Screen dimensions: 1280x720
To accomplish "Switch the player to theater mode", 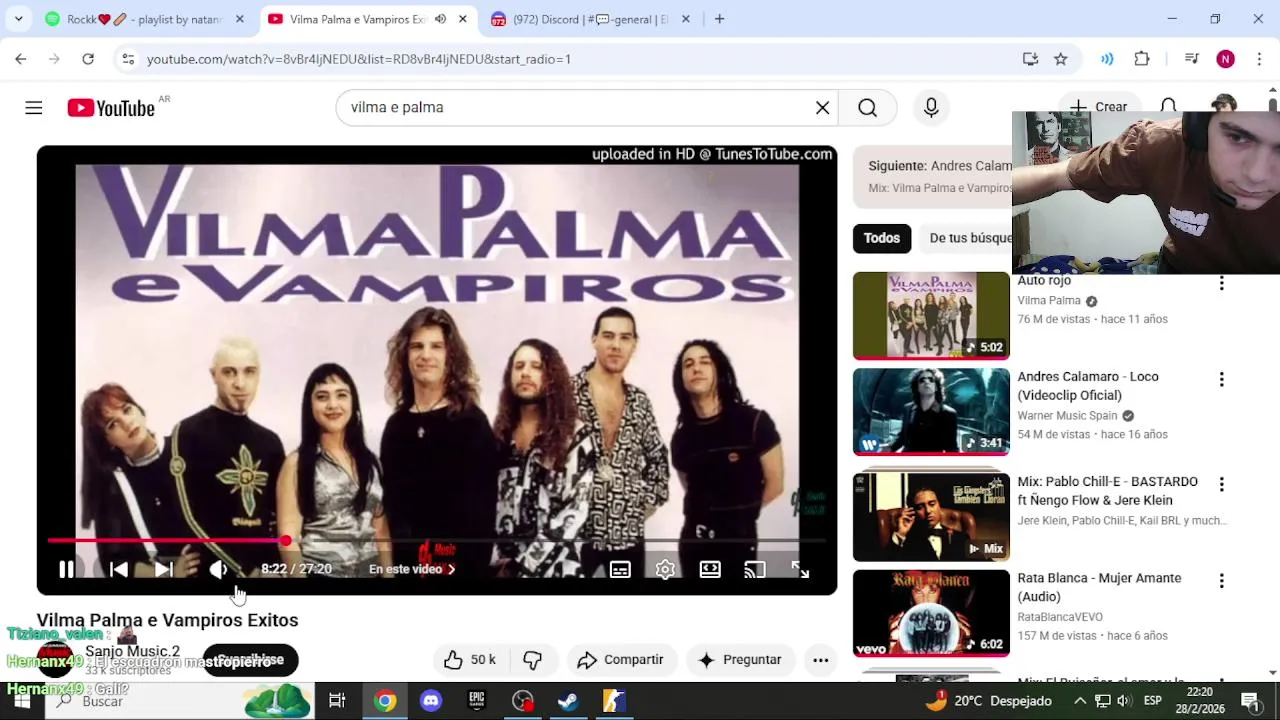I will tap(710, 569).
